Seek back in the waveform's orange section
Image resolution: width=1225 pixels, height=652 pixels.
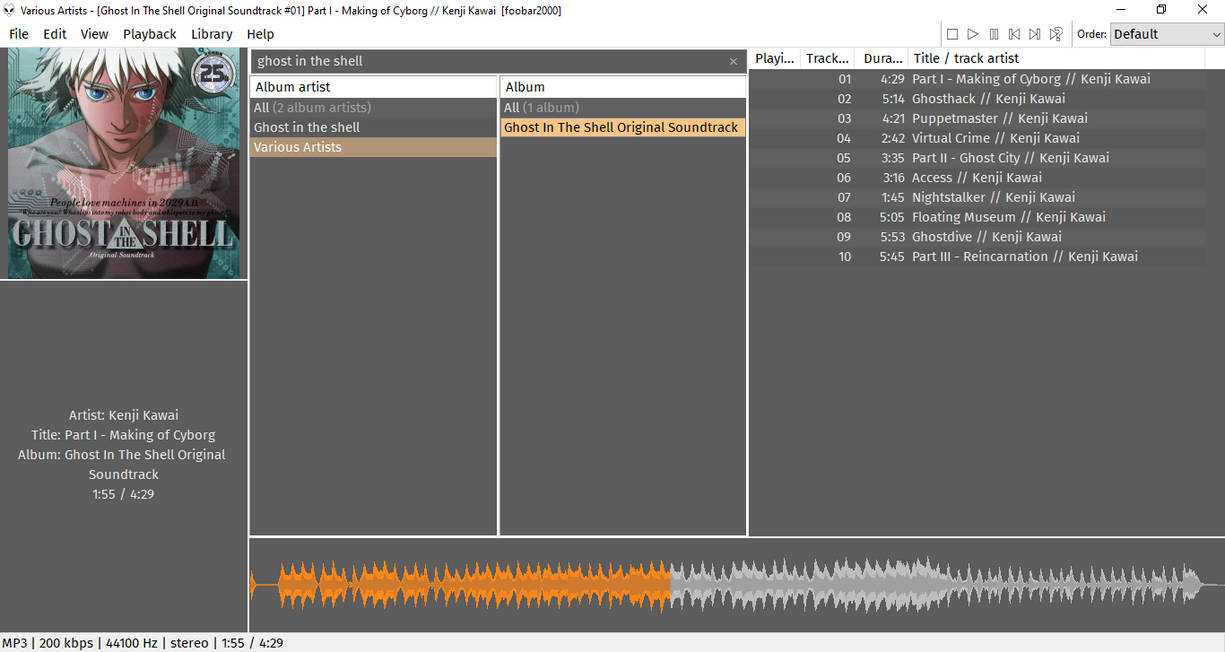click(460, 585)
